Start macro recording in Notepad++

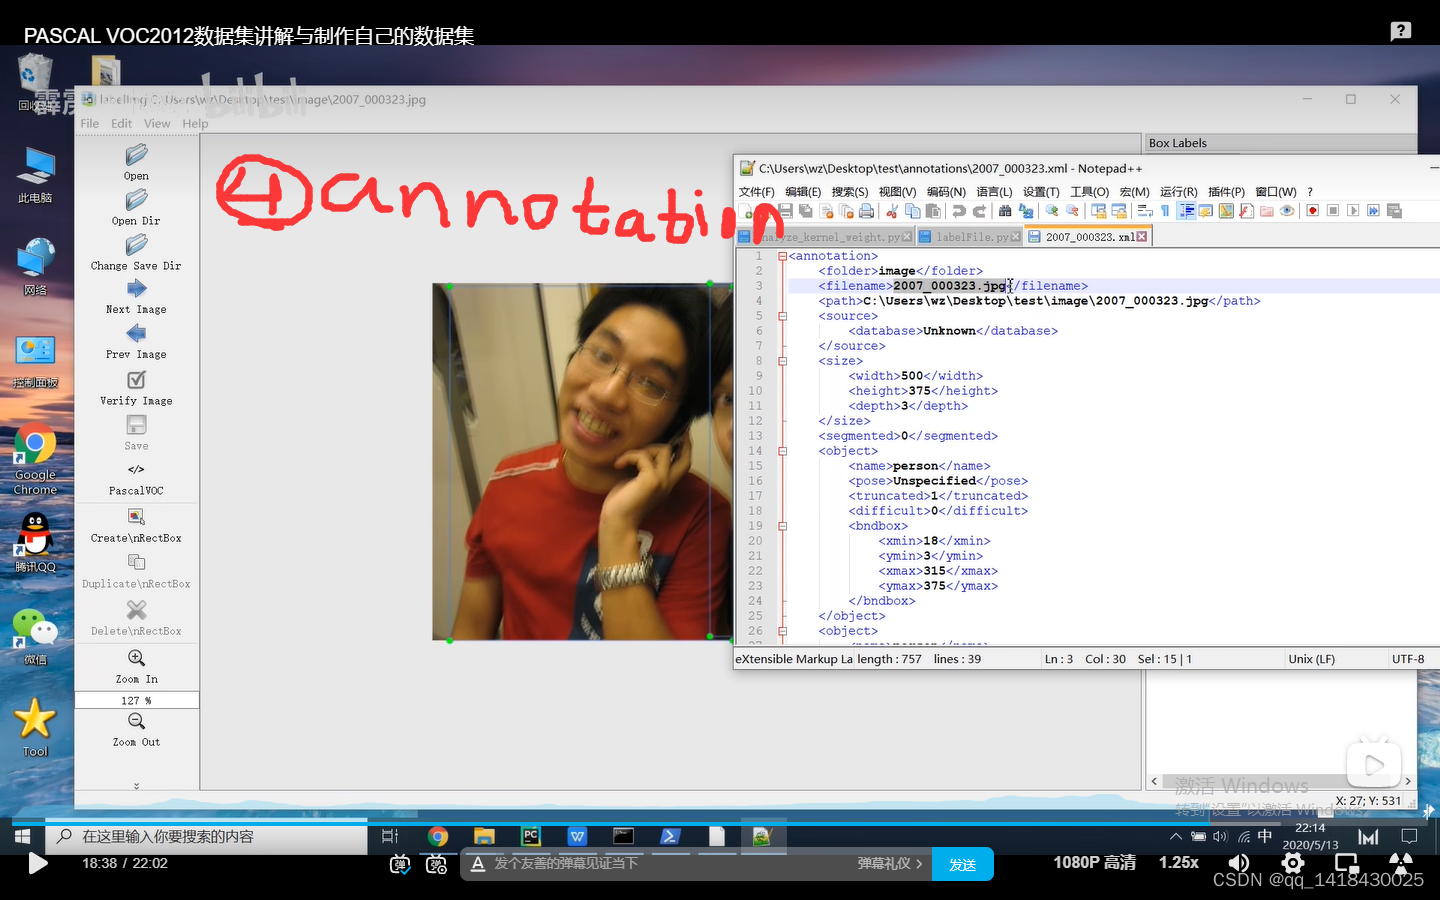point(1312,211)
